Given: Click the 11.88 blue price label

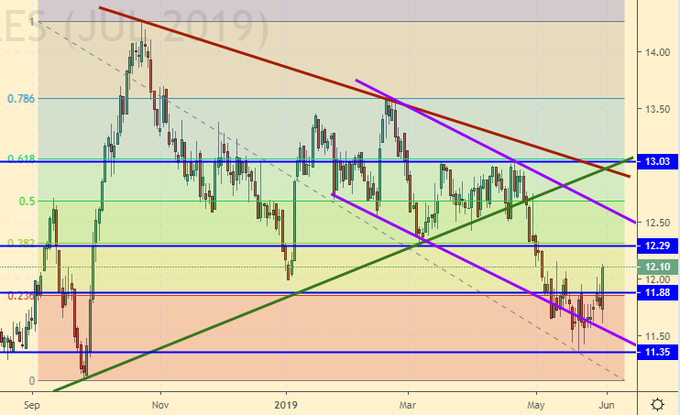Looking at the screenshot, I should point(657,293).
